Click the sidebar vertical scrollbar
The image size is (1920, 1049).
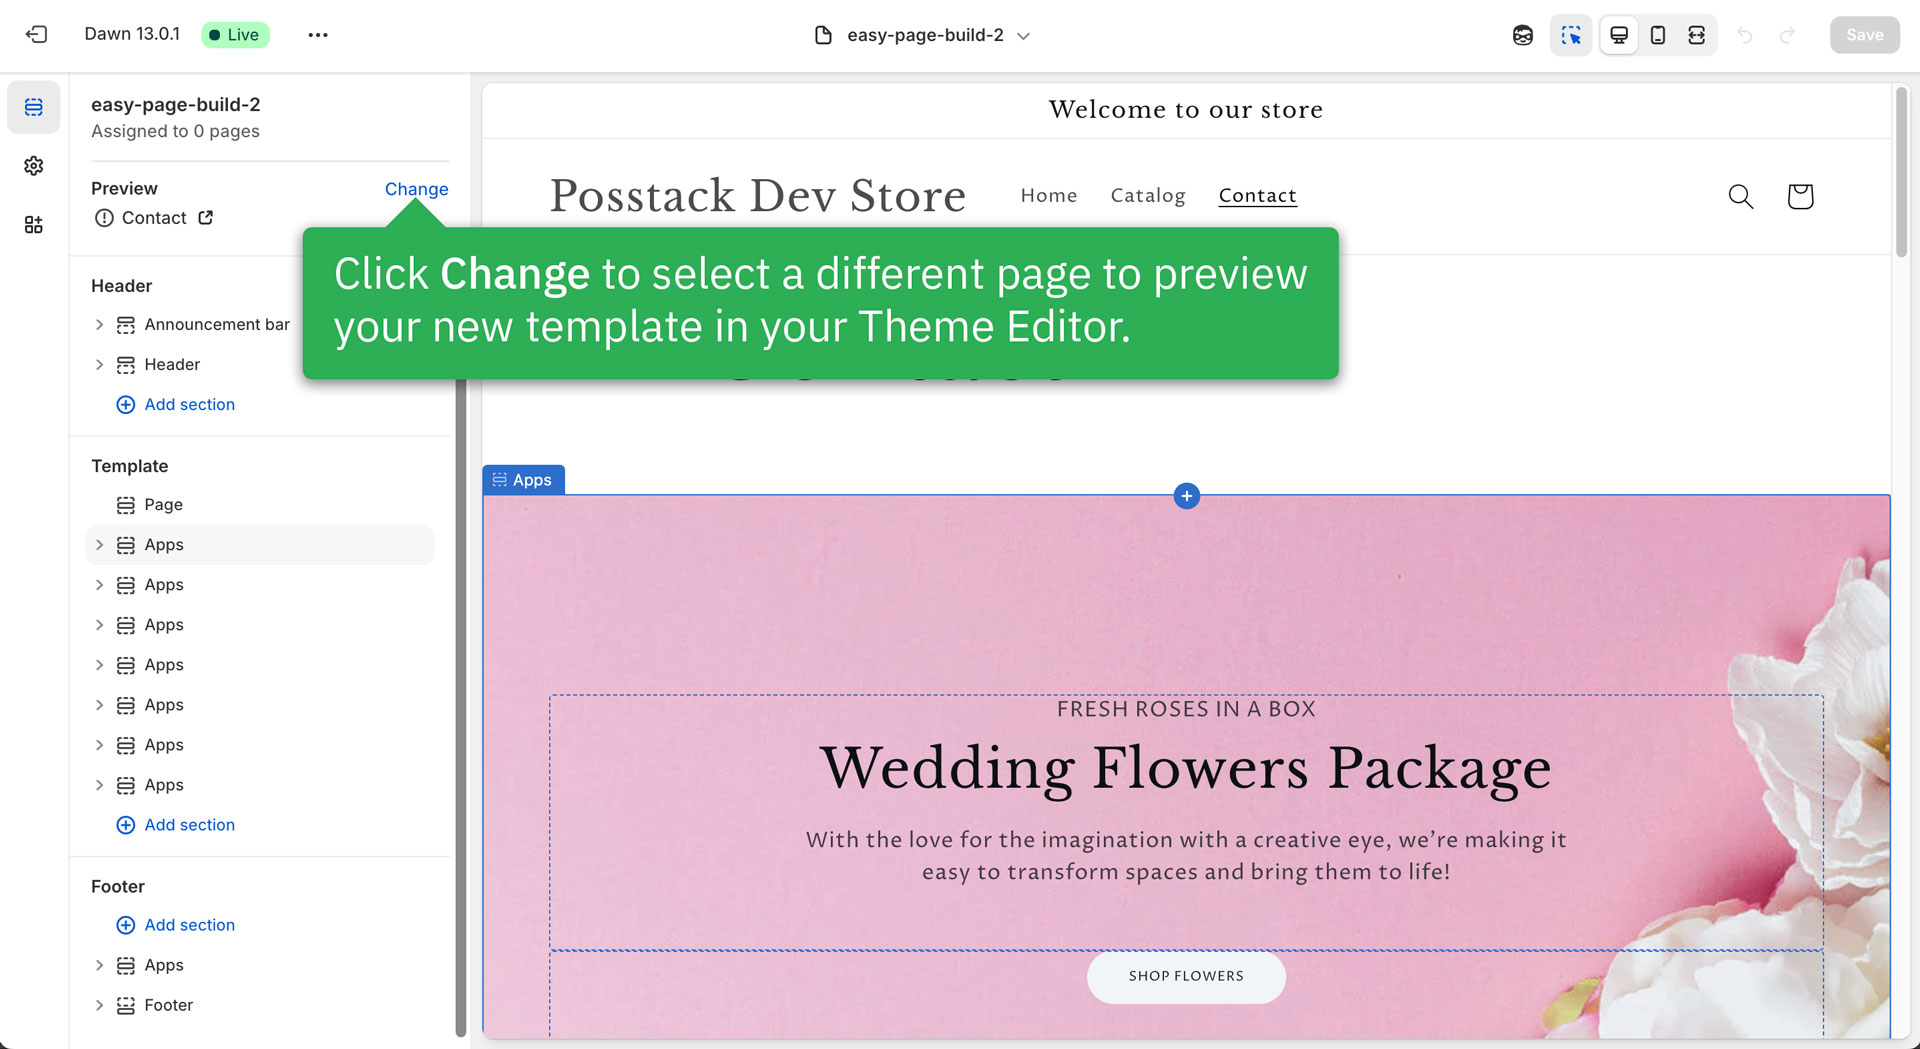click(x=460, y=700)
